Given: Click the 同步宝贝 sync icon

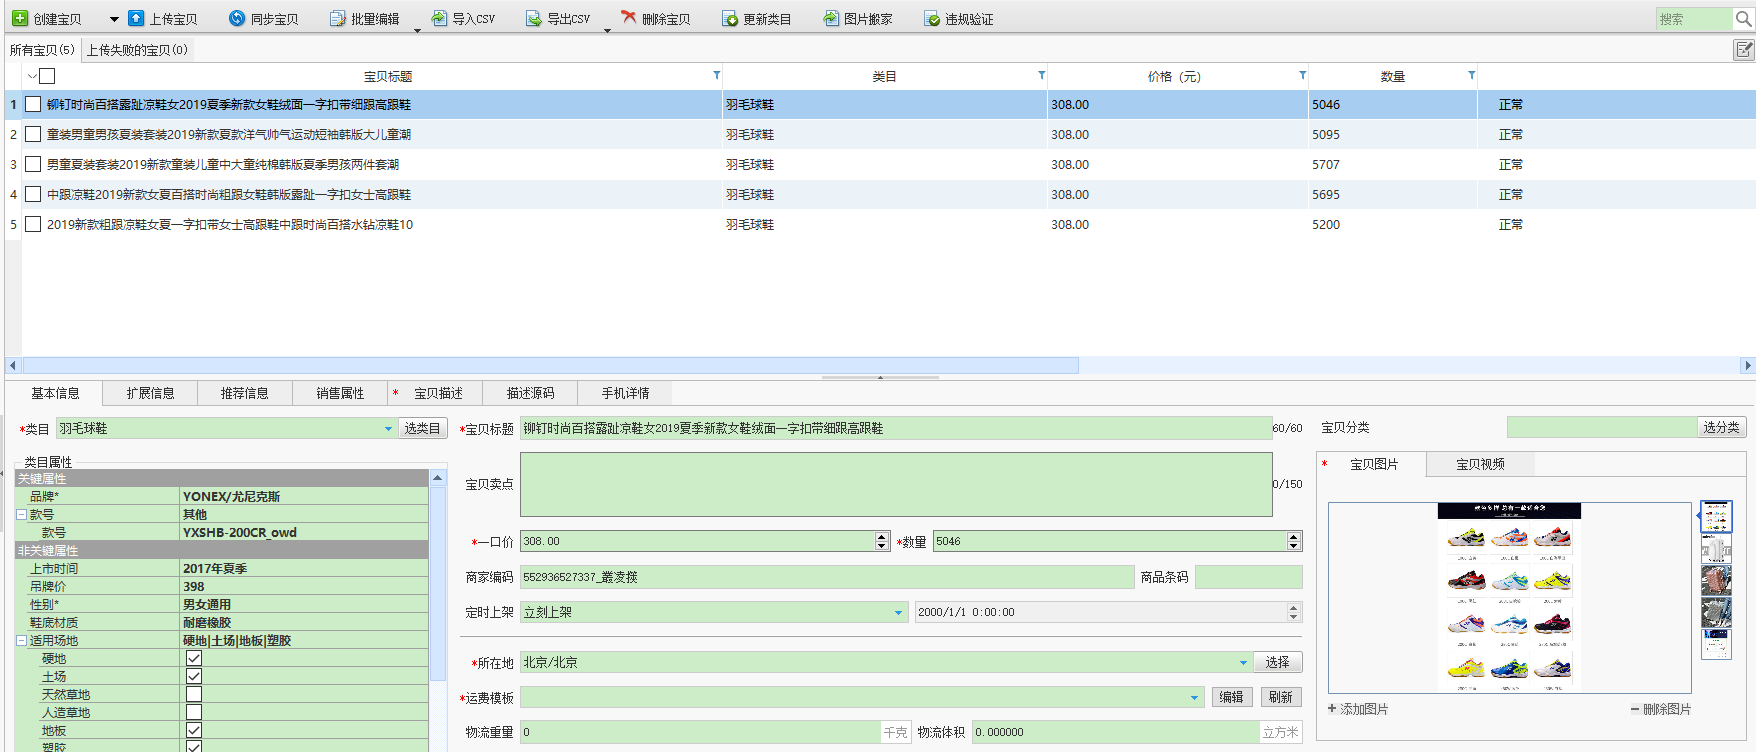Looking at the screenshot, I should pyautogui.click(x=237, y=18).
